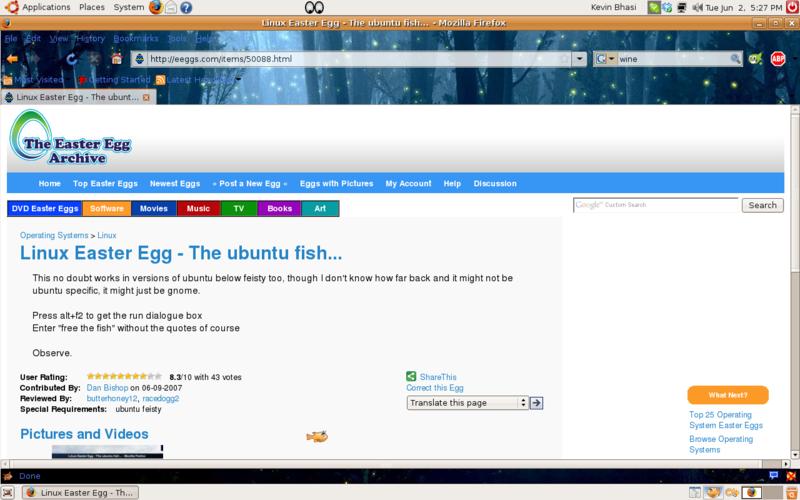This screenshot has height=500, width=800.
Task: Open the Top Easter Eggs link
Action: [x=105, y=184]
